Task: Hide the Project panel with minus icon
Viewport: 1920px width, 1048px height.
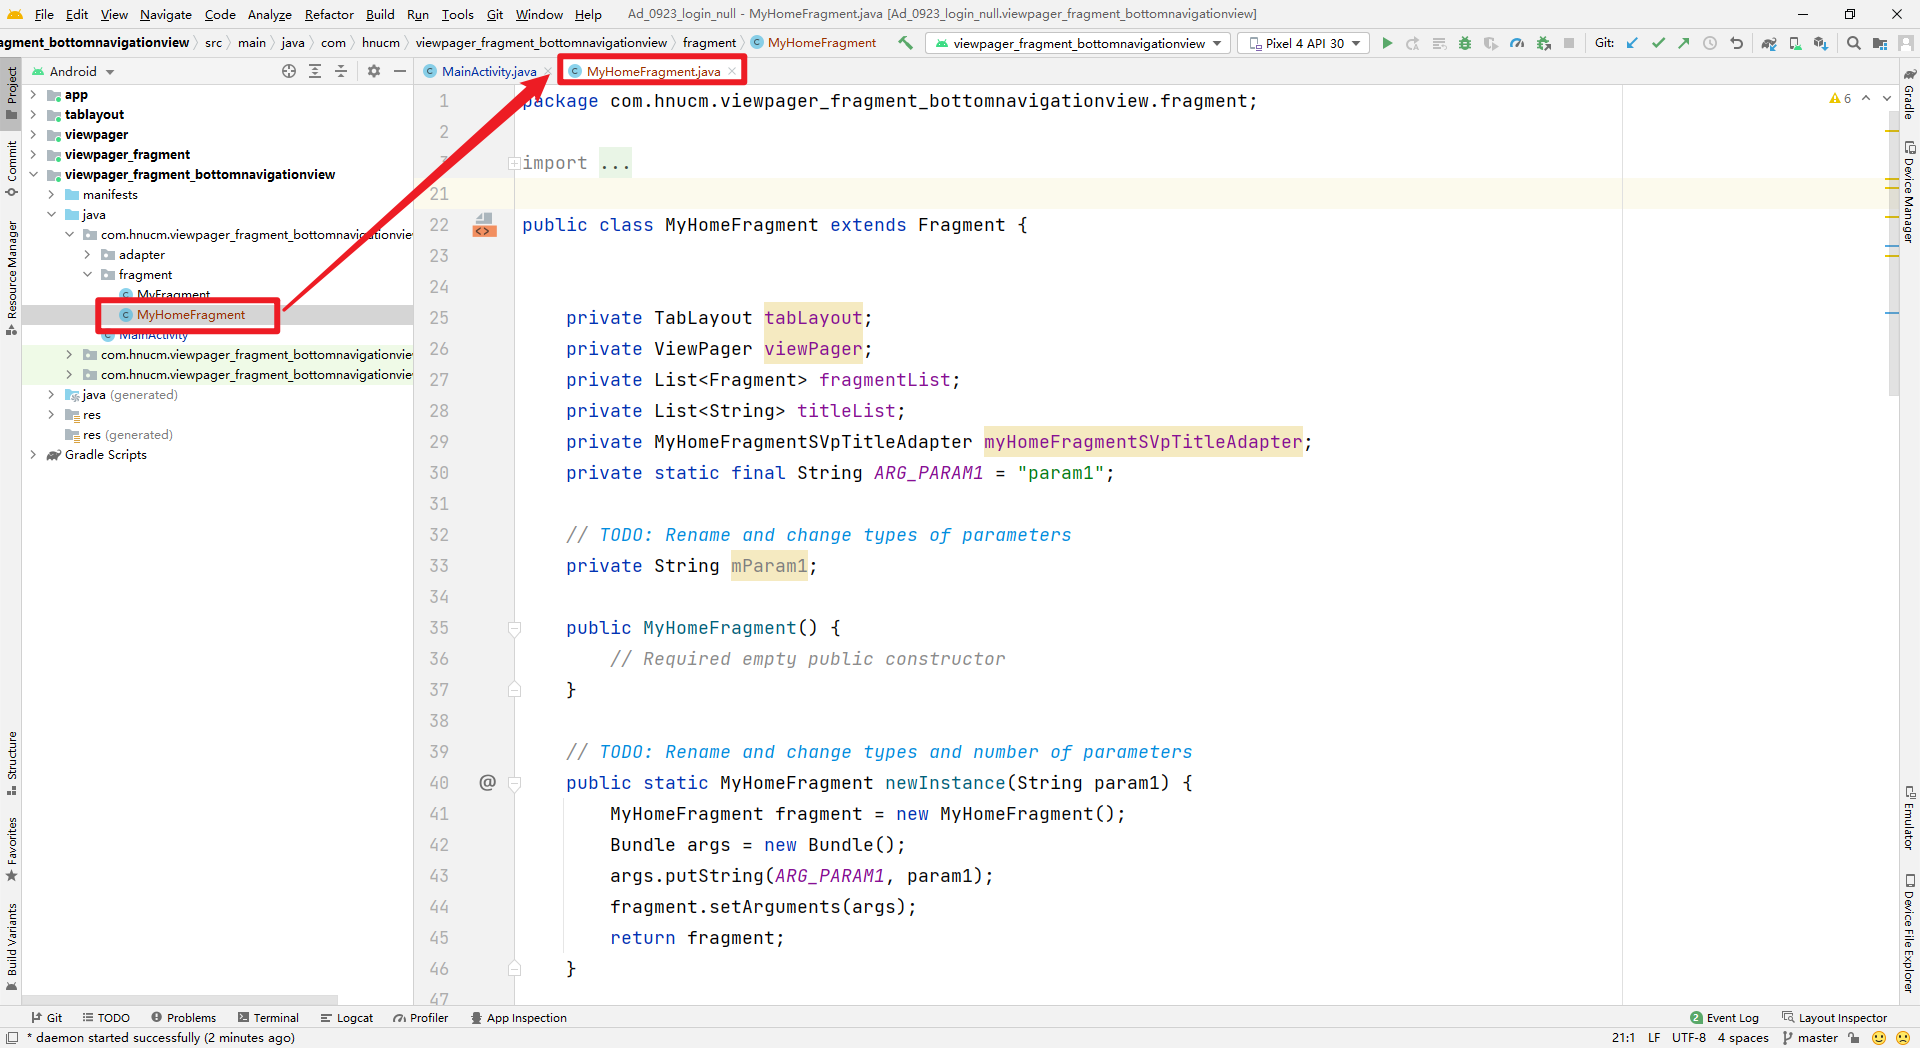Action: [x=400, y=71]
